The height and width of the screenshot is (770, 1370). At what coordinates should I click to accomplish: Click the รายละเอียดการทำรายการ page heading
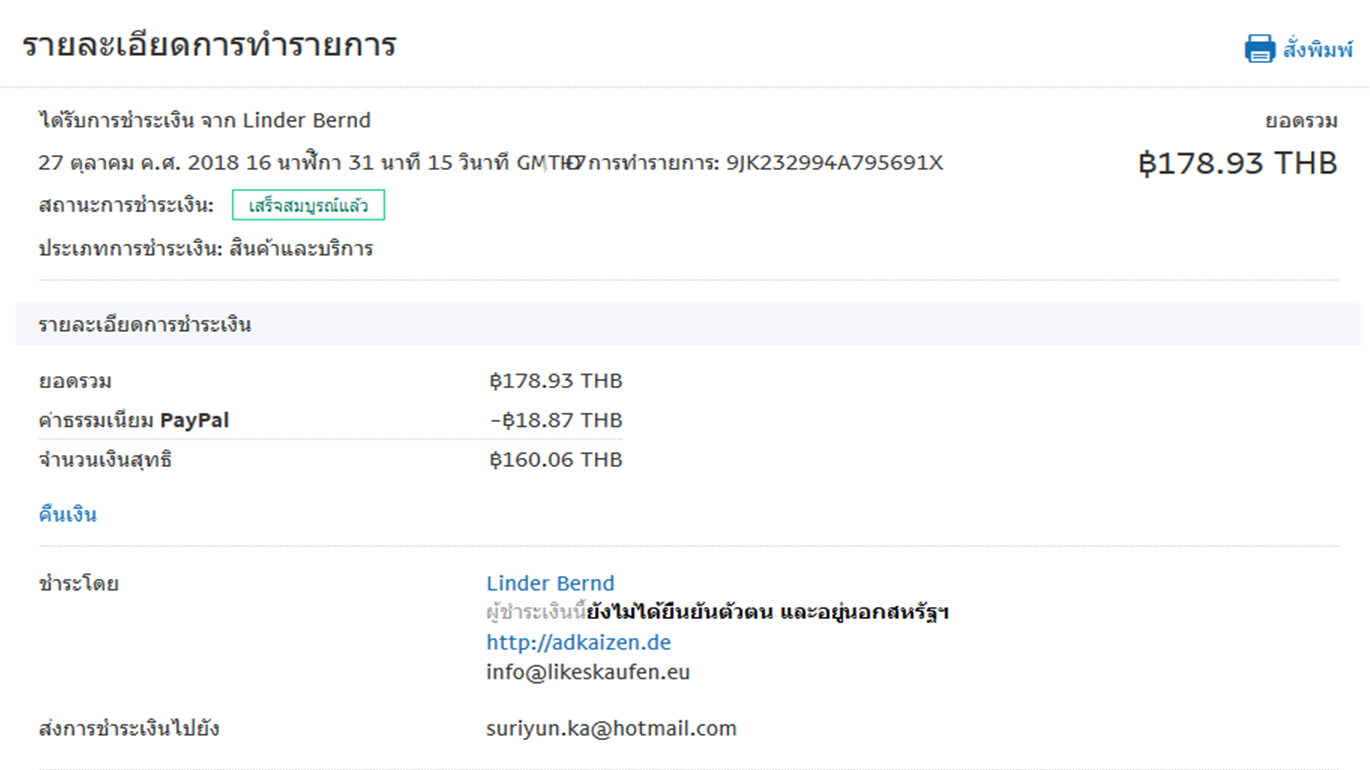click(209, 46)
